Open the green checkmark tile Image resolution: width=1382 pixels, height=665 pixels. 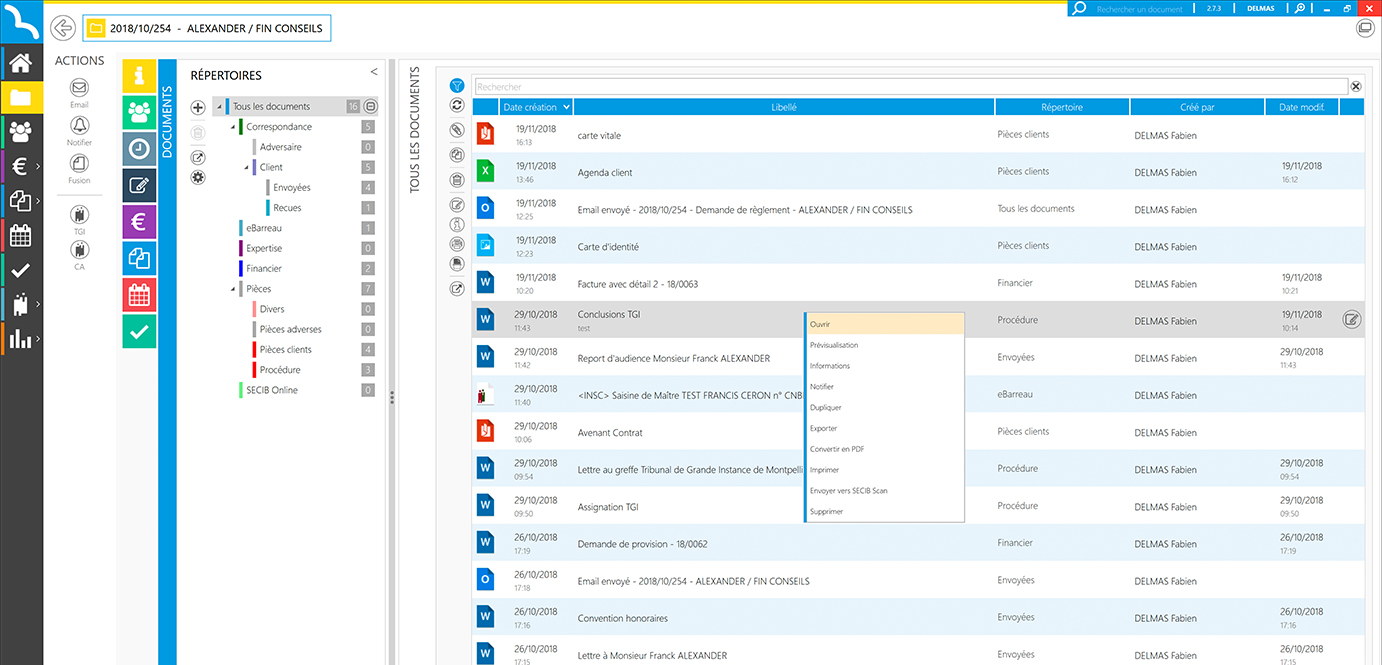point(139,331)
